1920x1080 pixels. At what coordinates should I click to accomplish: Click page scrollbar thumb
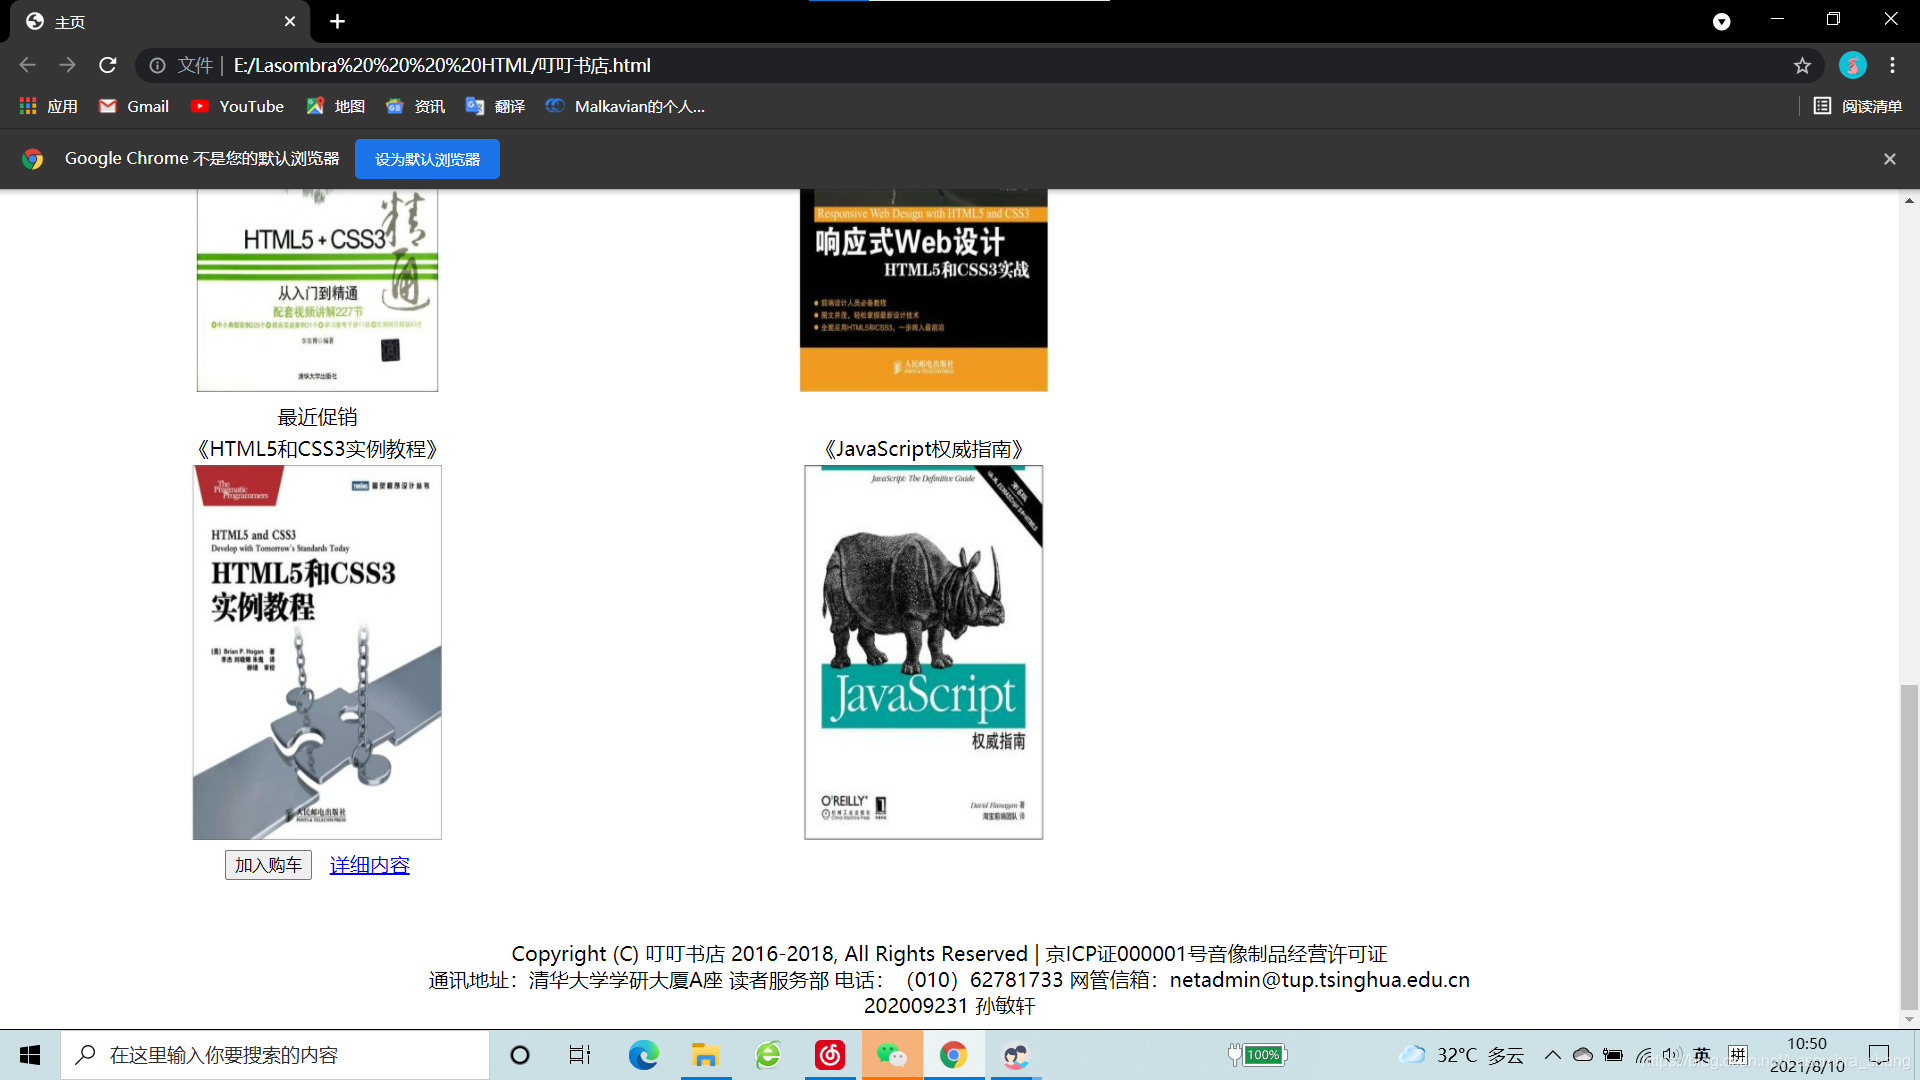tap(1909, 848)
